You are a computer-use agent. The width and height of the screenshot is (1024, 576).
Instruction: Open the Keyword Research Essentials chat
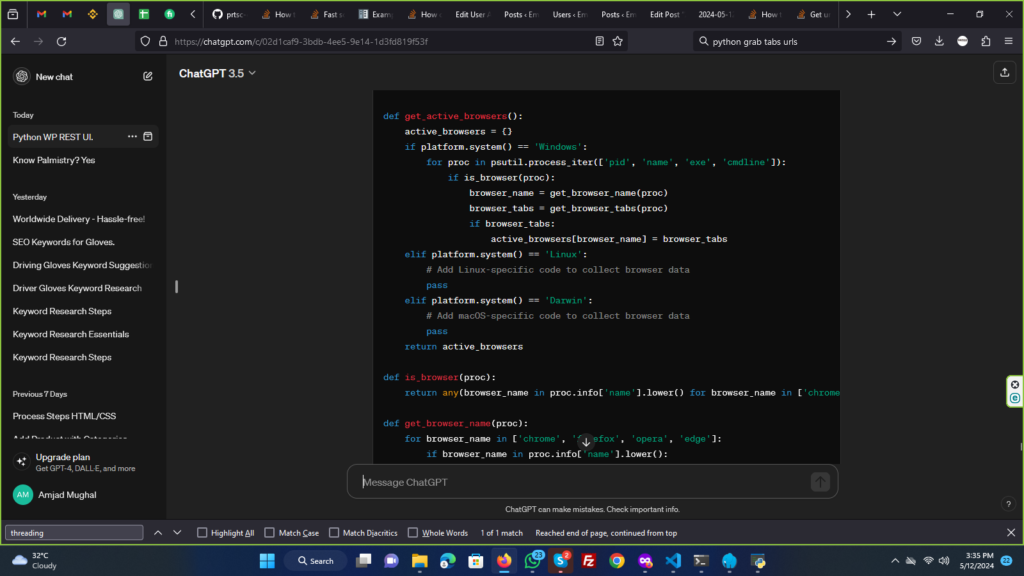point(70,334)
